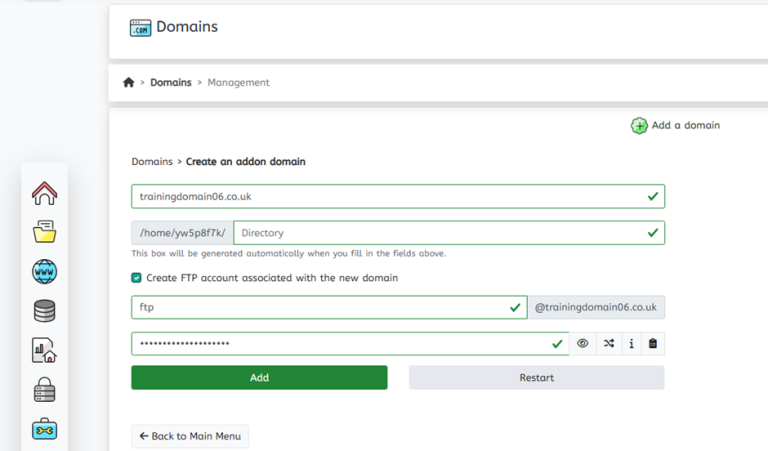Show password with the eye icon
Viewport: 768px width, 451px height.
pyautogui.click(x=583, y=343)
